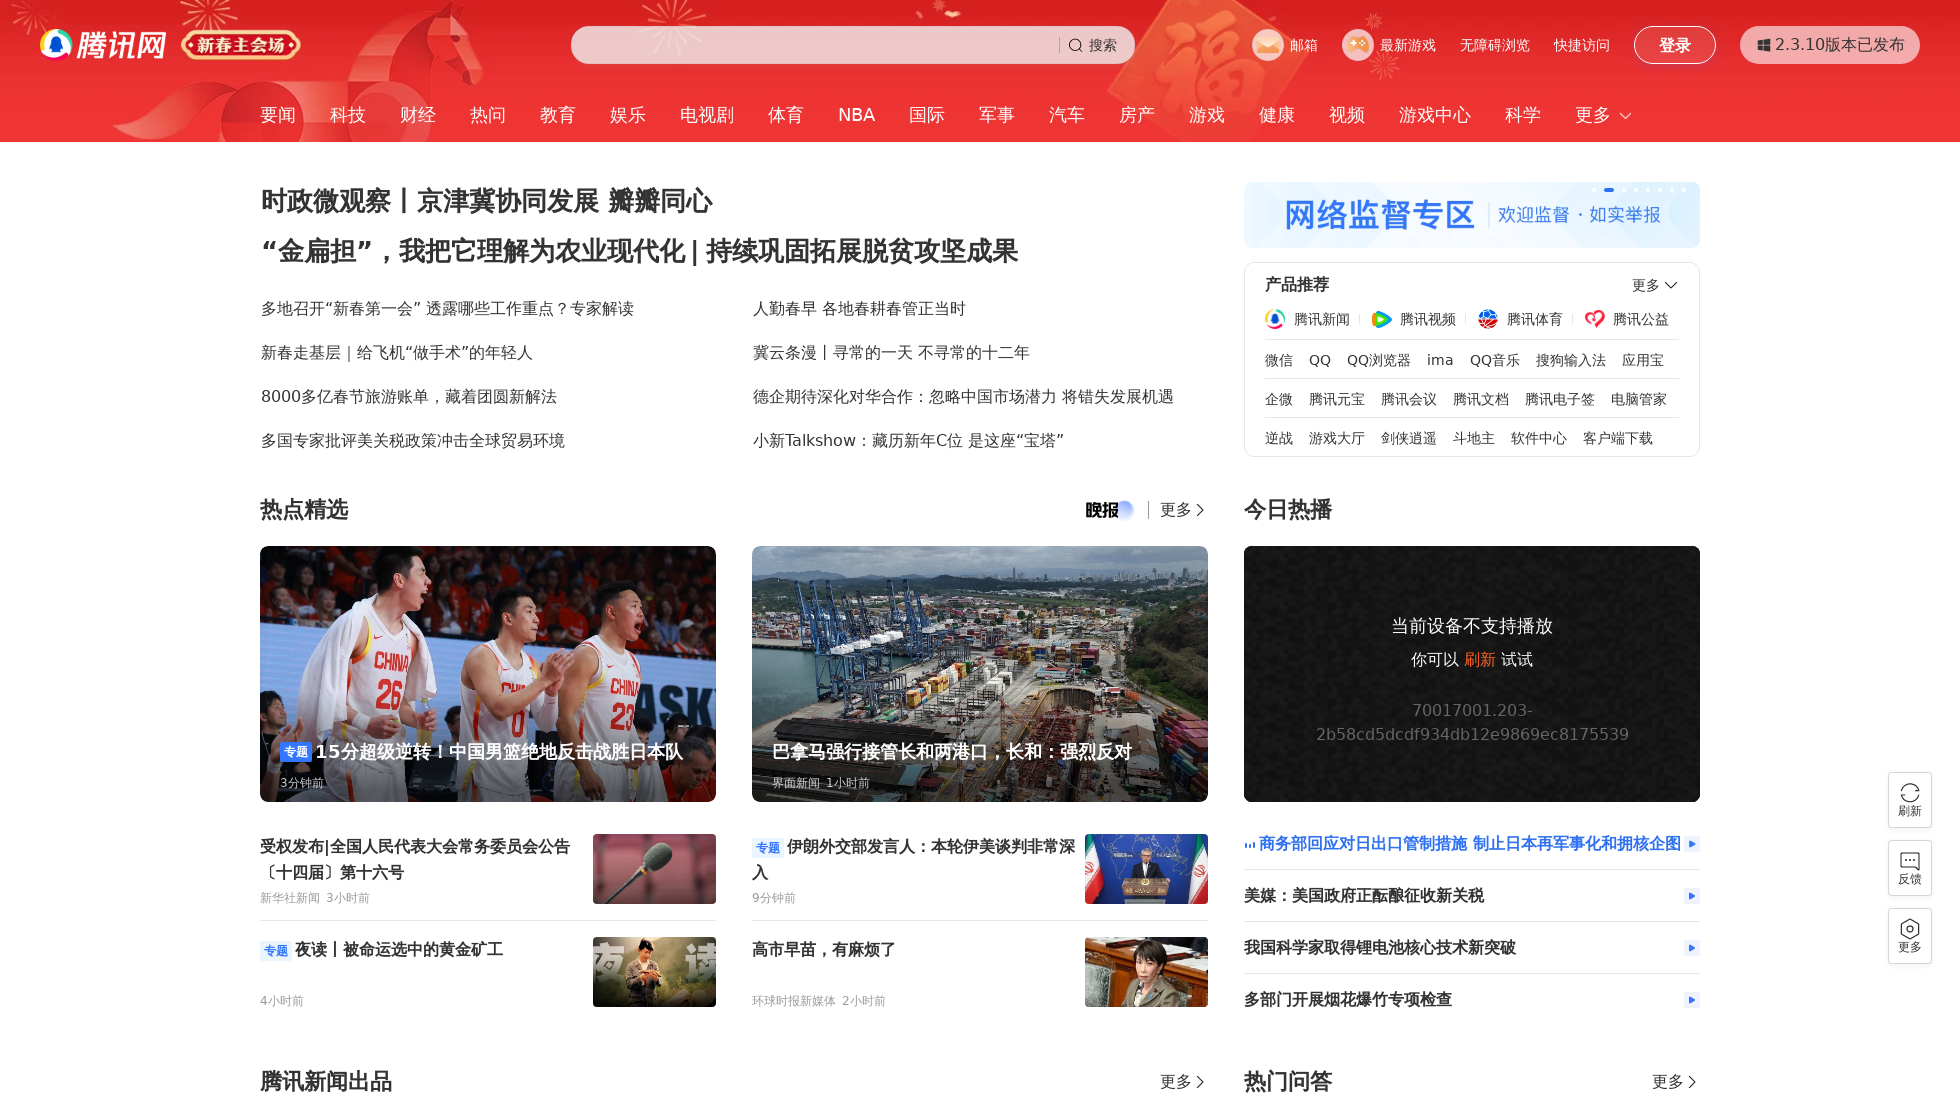Click the 登录 login button
The width and height of the screenshot is (1960, 1100).
coord(1674,45)
